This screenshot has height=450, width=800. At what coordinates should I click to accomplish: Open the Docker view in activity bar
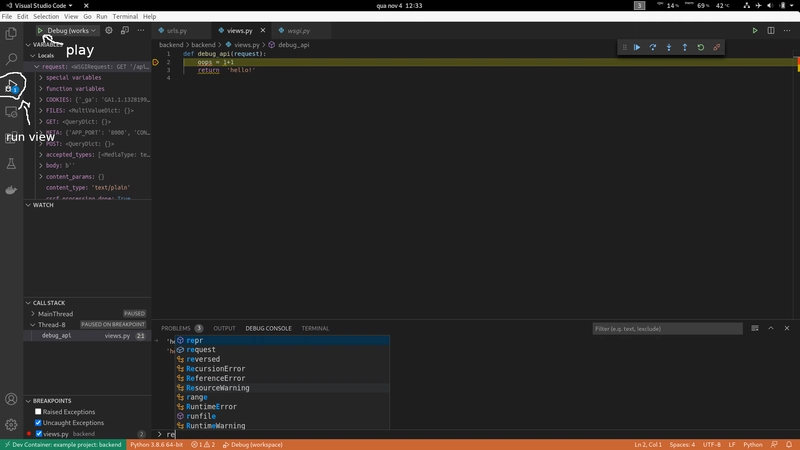pos(12,190)
